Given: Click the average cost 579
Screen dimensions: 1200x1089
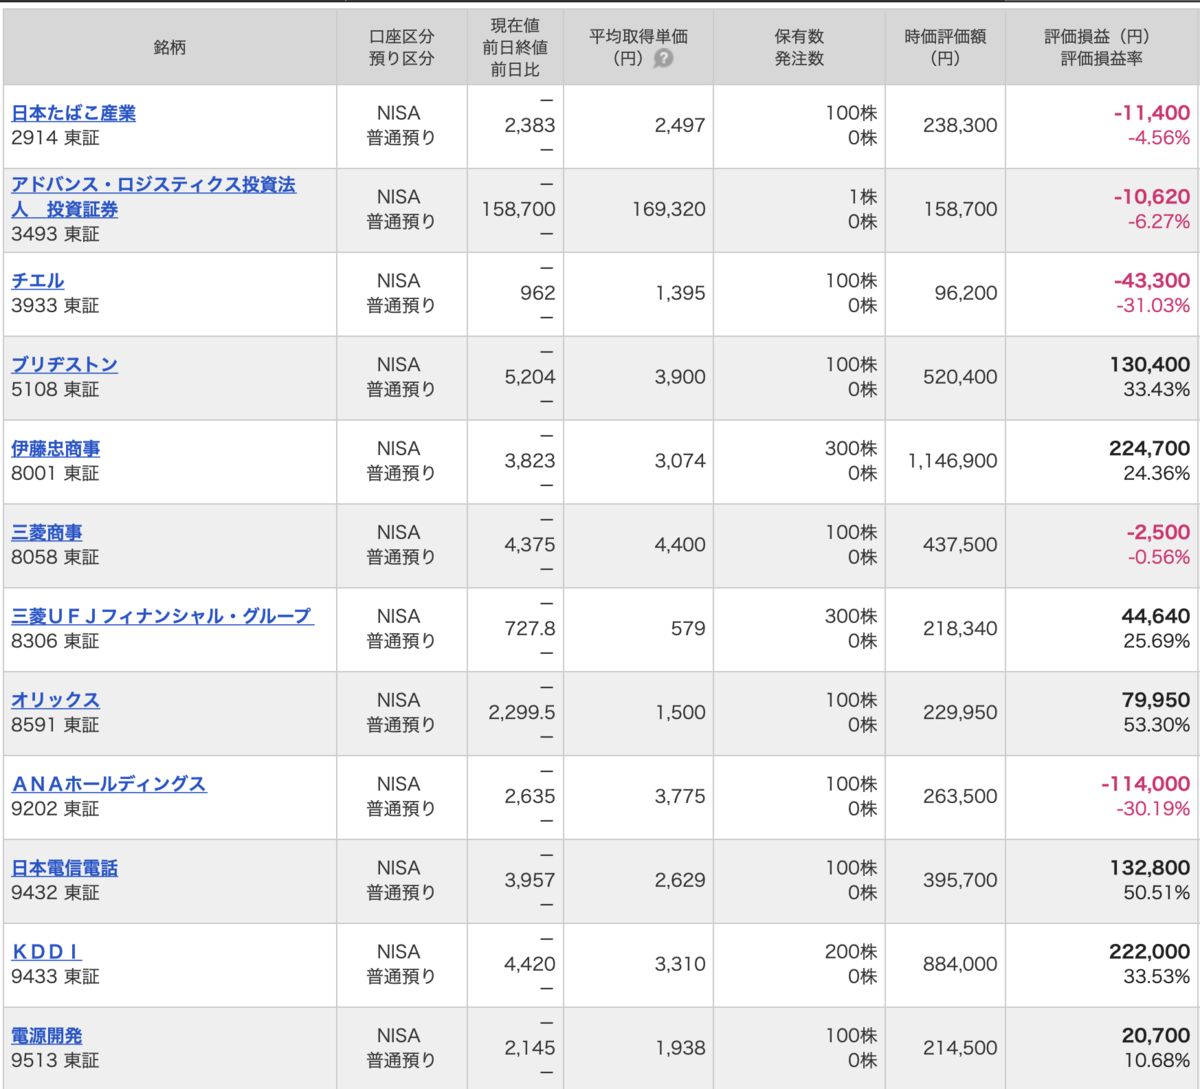Looking at the screenshot, I should [688, 629].
